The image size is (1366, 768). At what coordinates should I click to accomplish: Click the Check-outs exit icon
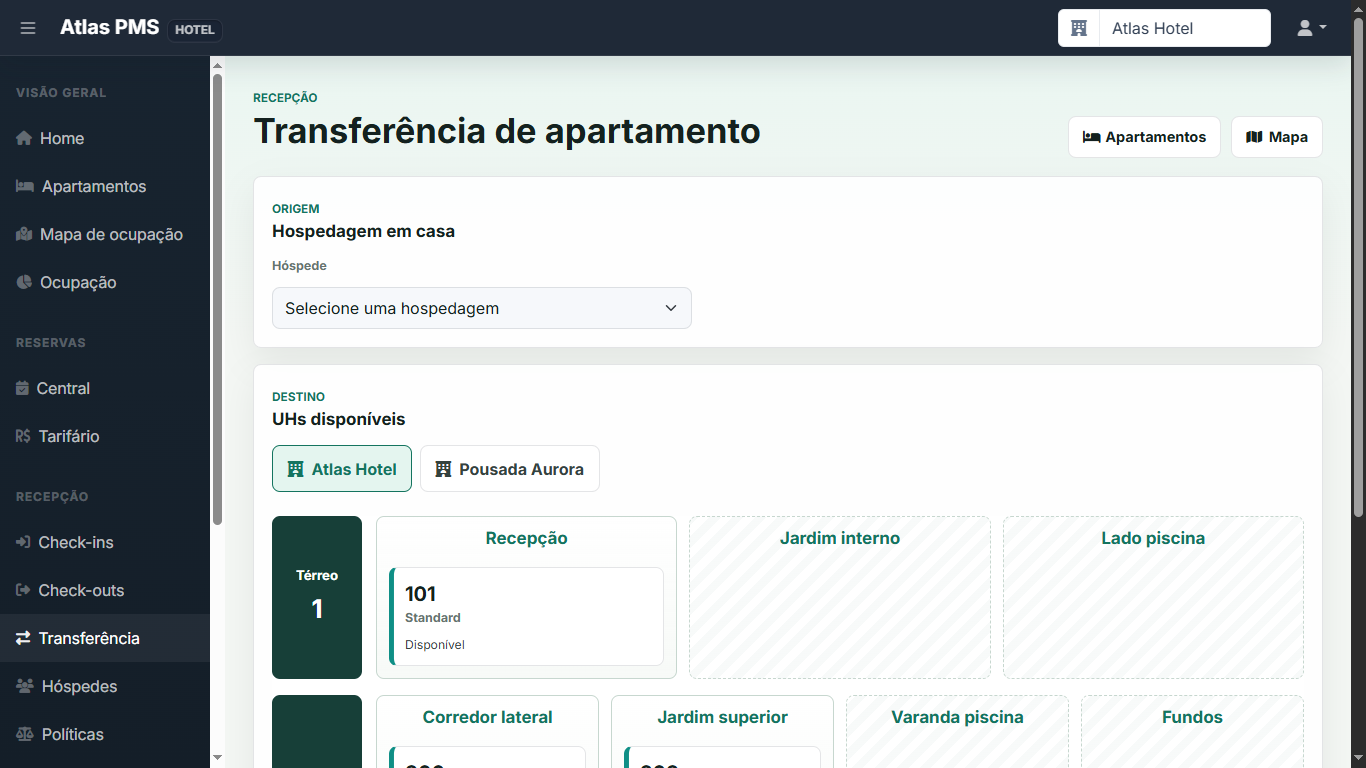(23, 590)
